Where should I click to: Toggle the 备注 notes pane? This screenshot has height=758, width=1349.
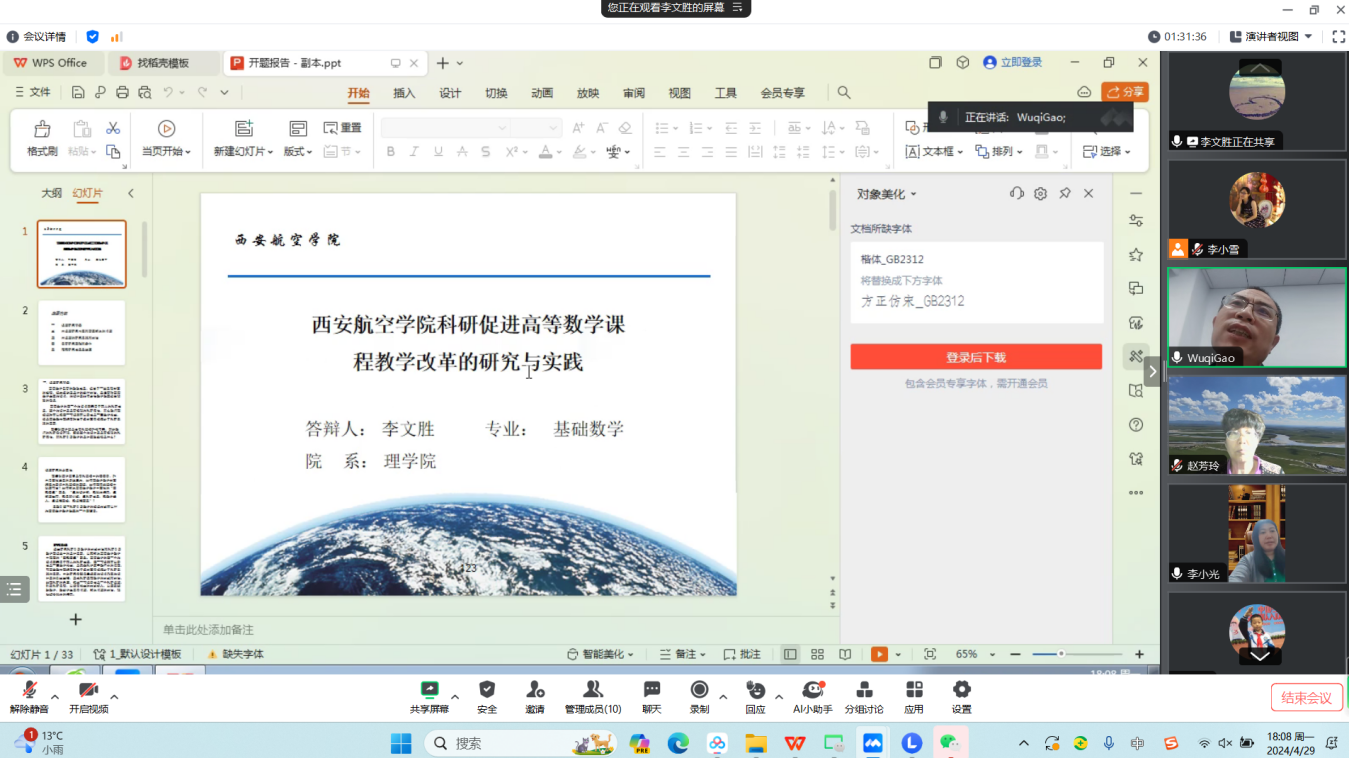point(678,654)
